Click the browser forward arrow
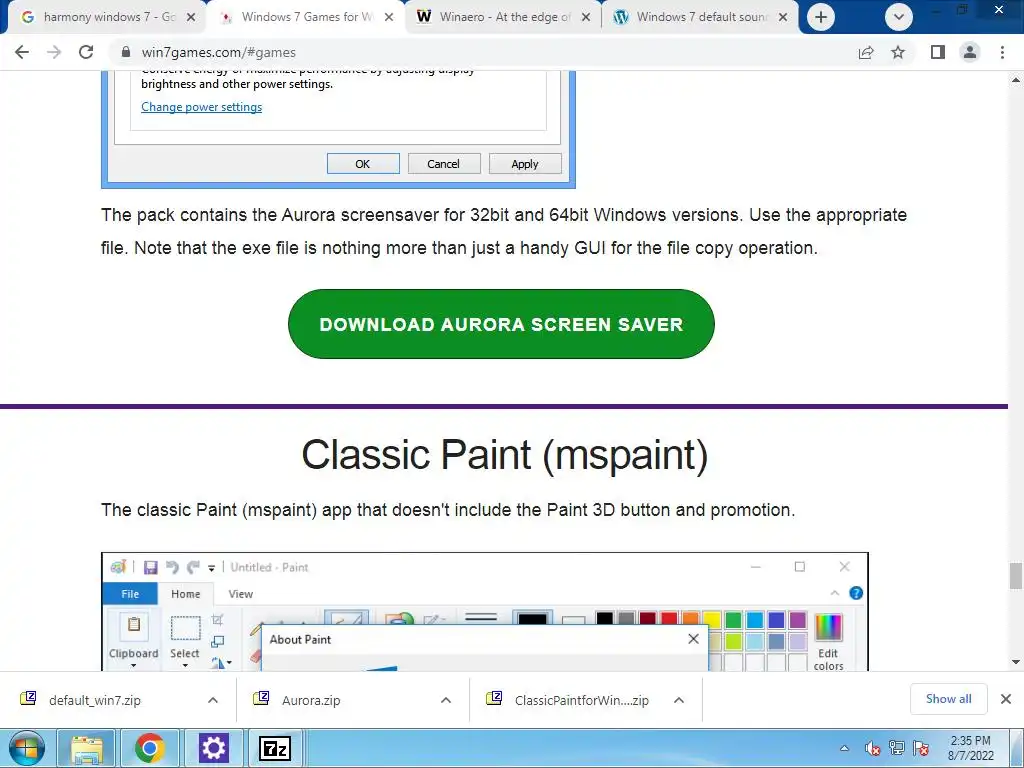 pos(54,52)
